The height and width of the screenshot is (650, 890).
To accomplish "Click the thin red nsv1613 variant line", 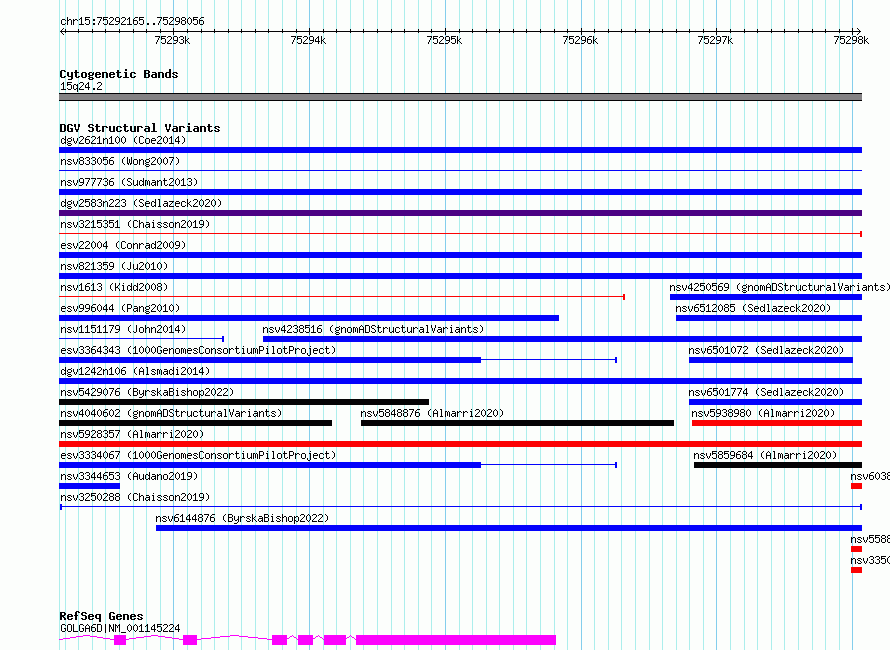I will 342,297.
